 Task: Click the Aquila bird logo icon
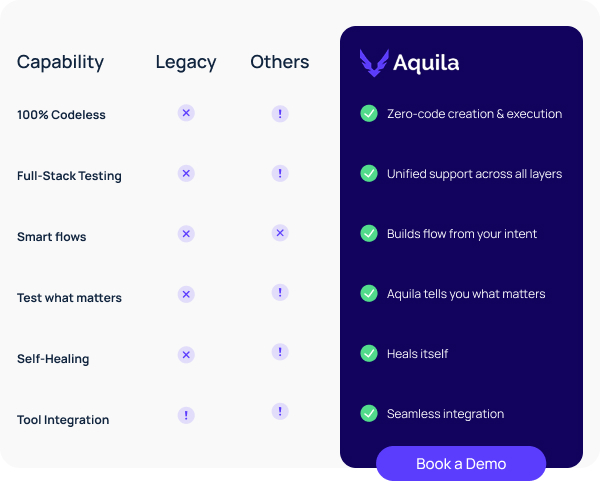click(x=374, y=63)
